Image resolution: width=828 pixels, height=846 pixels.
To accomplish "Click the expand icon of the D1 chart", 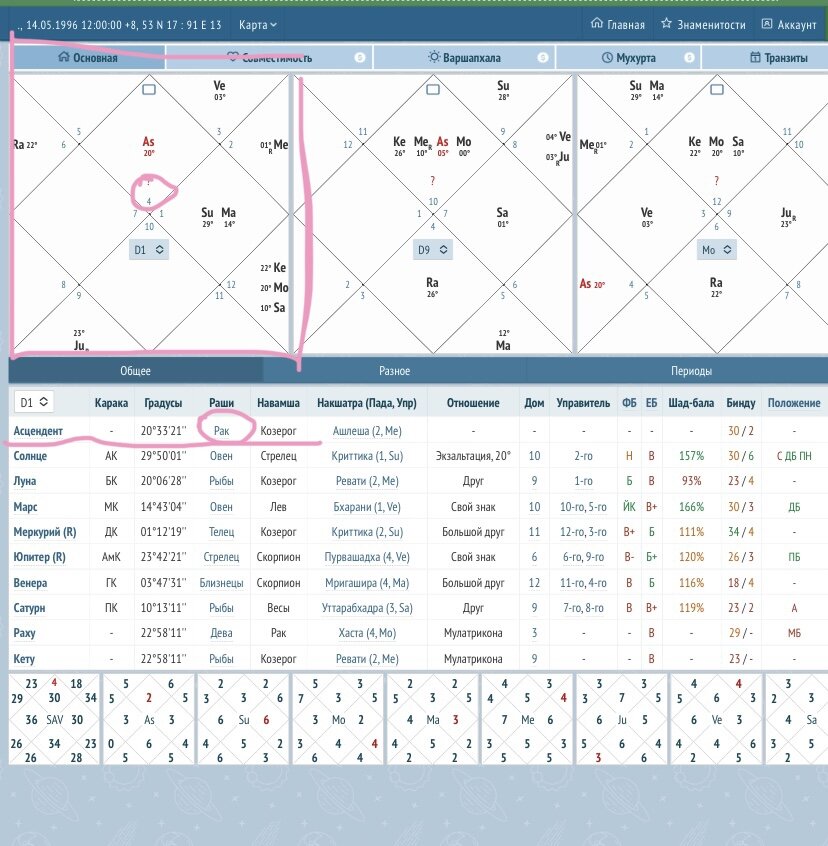I will 149,90.
